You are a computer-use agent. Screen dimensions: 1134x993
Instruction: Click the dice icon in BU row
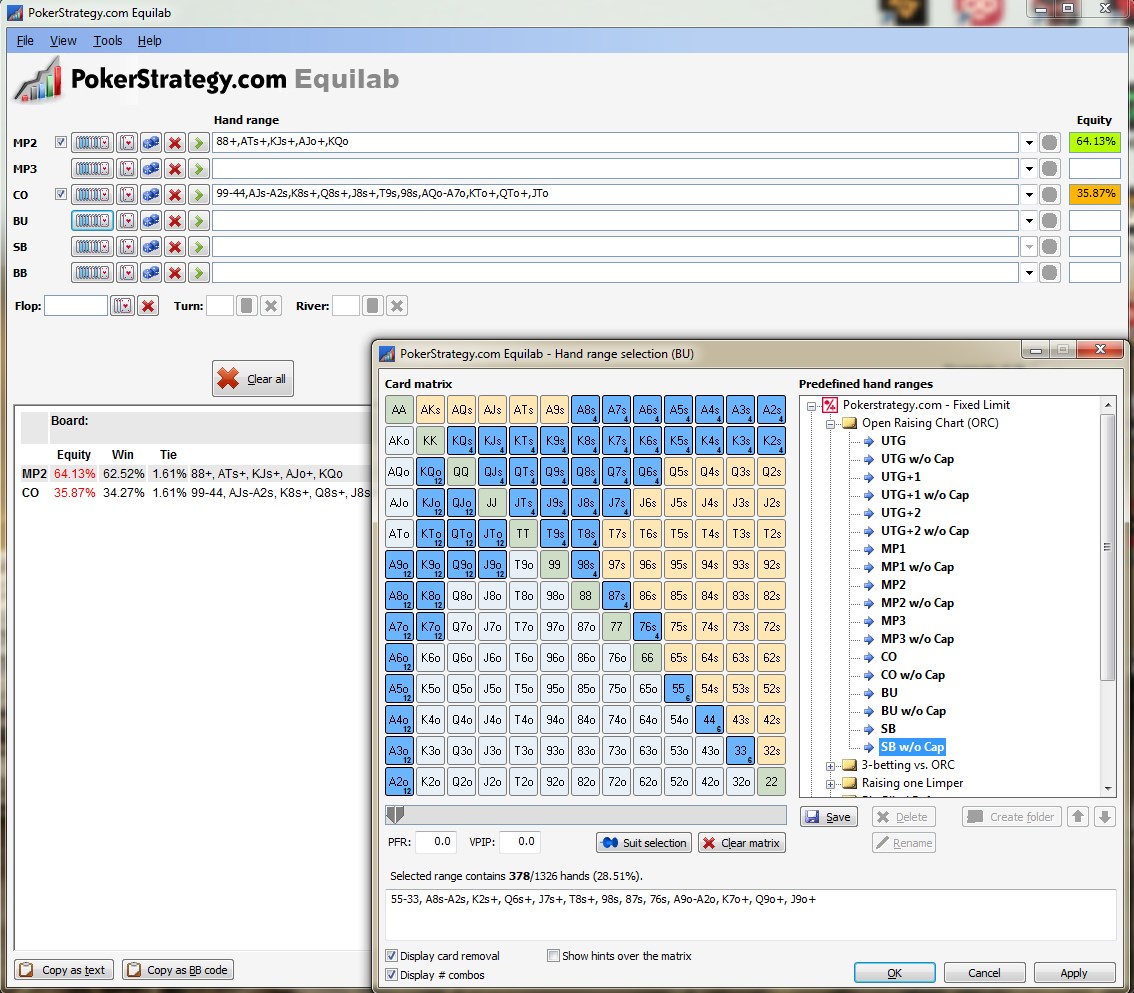tap(150, 221)
